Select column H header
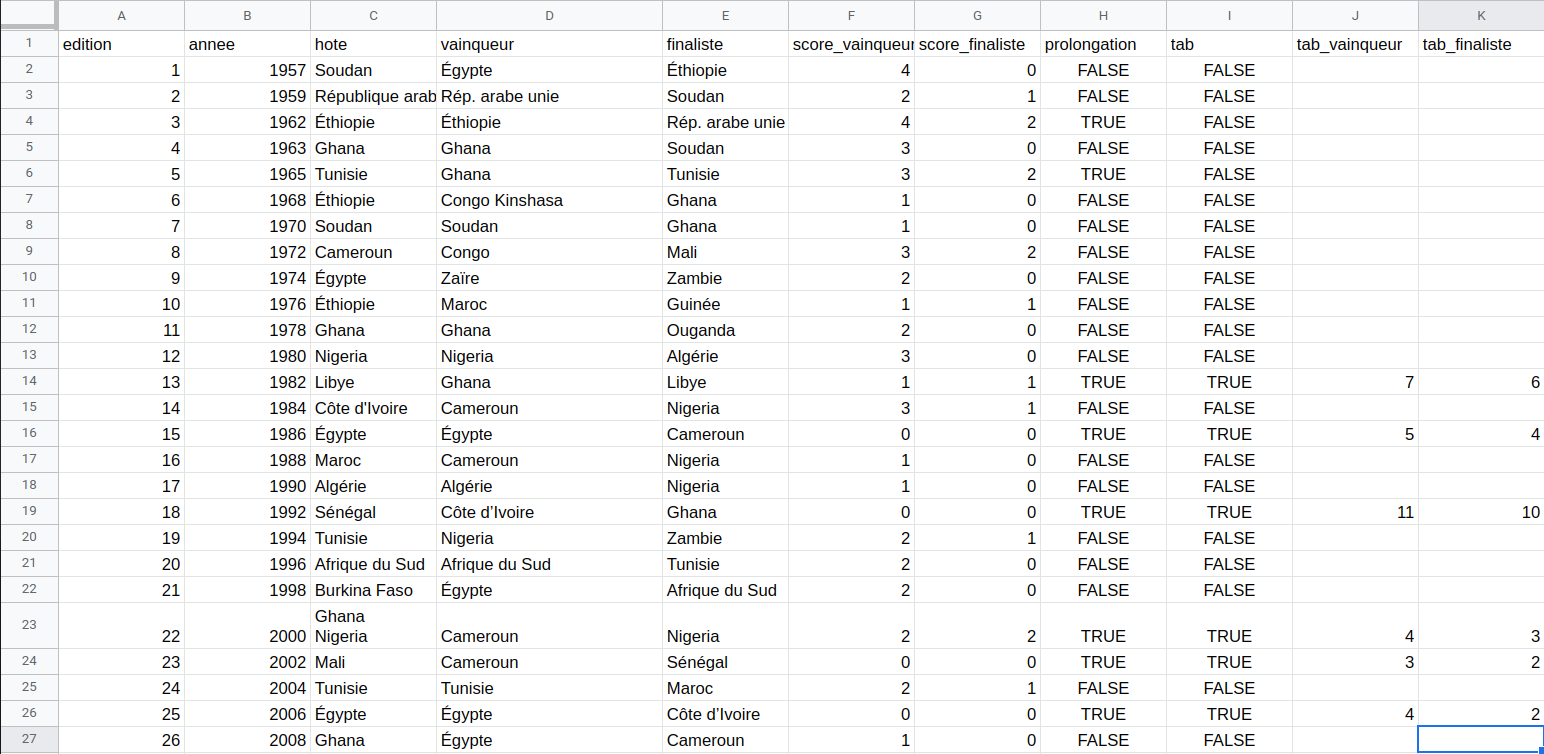This screenshot has width=1544, height=754. (1103, 15)
